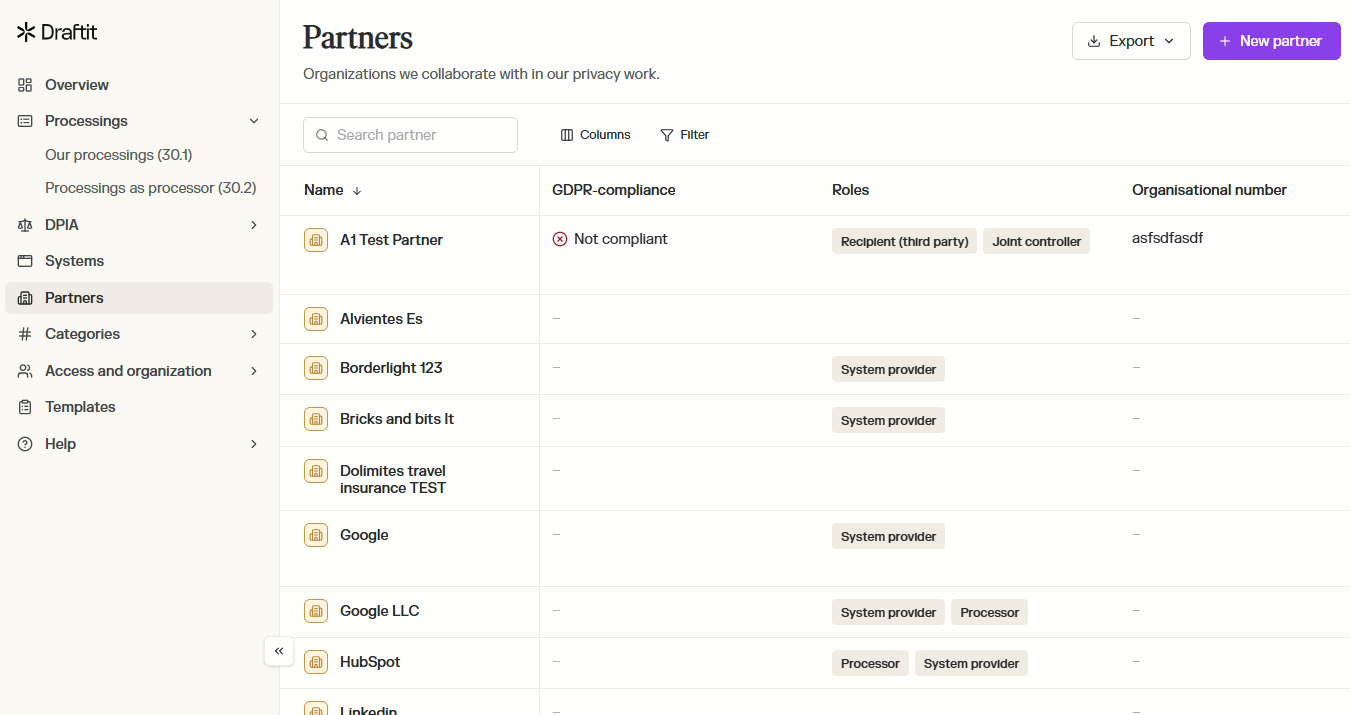Open the Filter options
This screenshot has height=715, width=1350.
(x=685, y=135)
